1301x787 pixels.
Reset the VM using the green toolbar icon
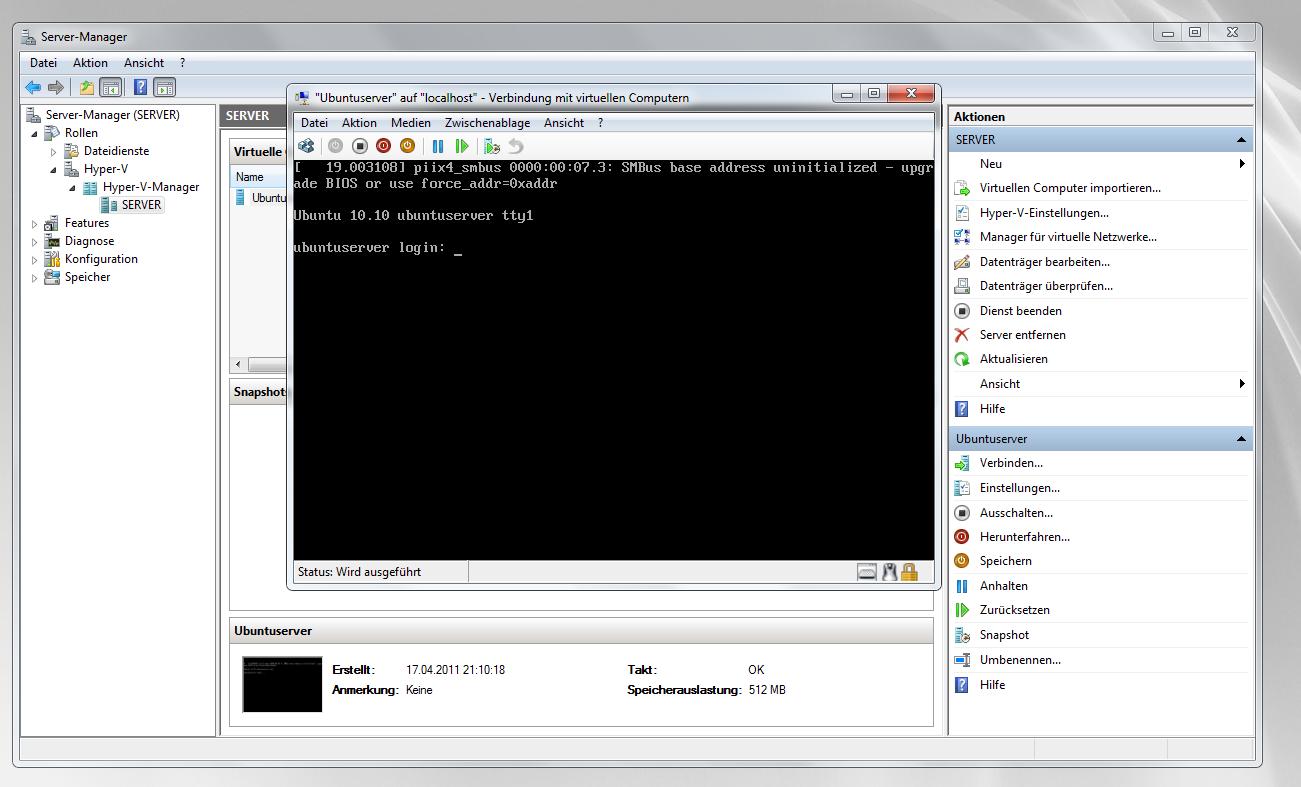pyautogui.click(x=461, y=146)
